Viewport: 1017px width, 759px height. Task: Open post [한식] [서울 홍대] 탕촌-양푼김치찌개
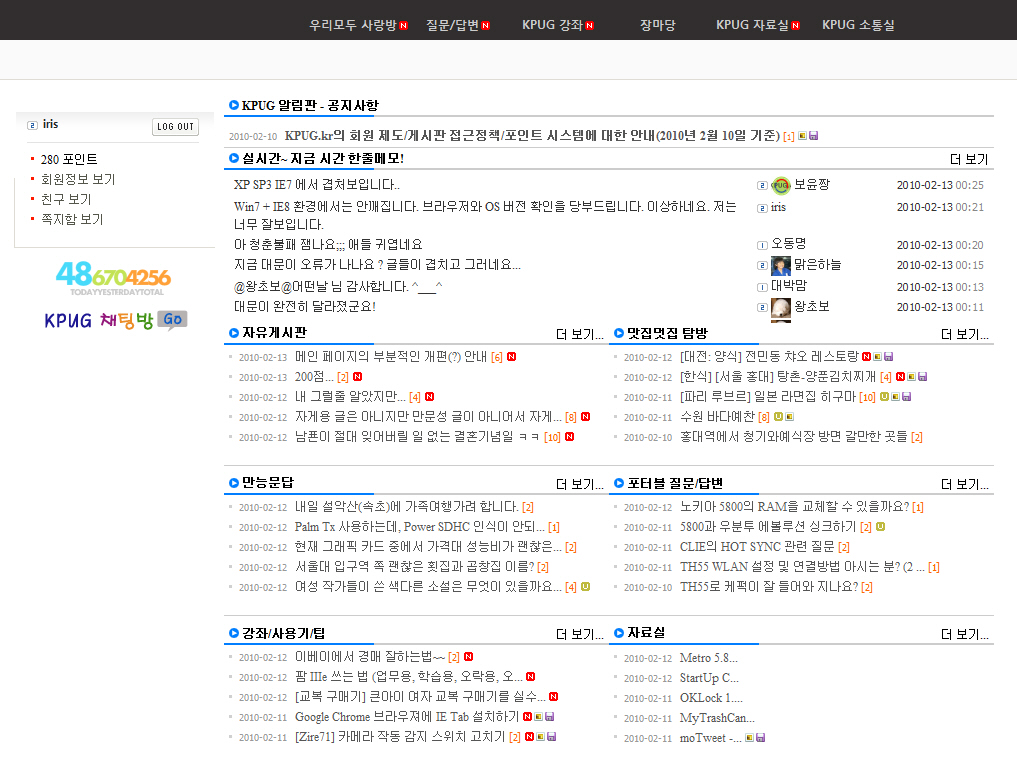[778, 377]
